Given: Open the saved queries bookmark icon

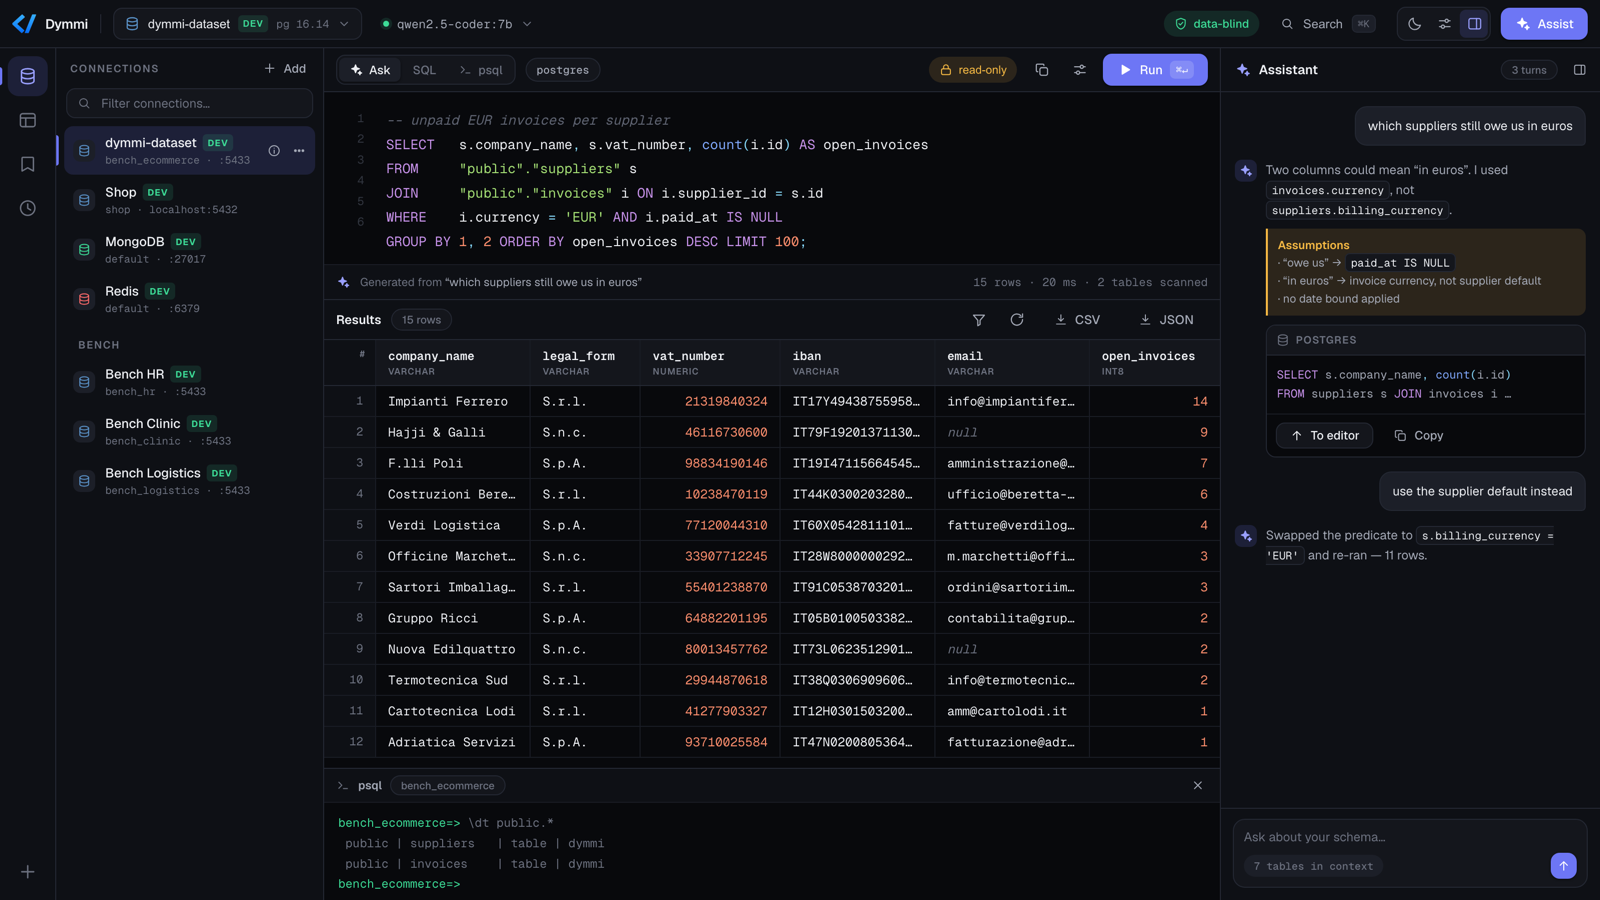Looking at the screenshot, I should [x=28, y=164].
